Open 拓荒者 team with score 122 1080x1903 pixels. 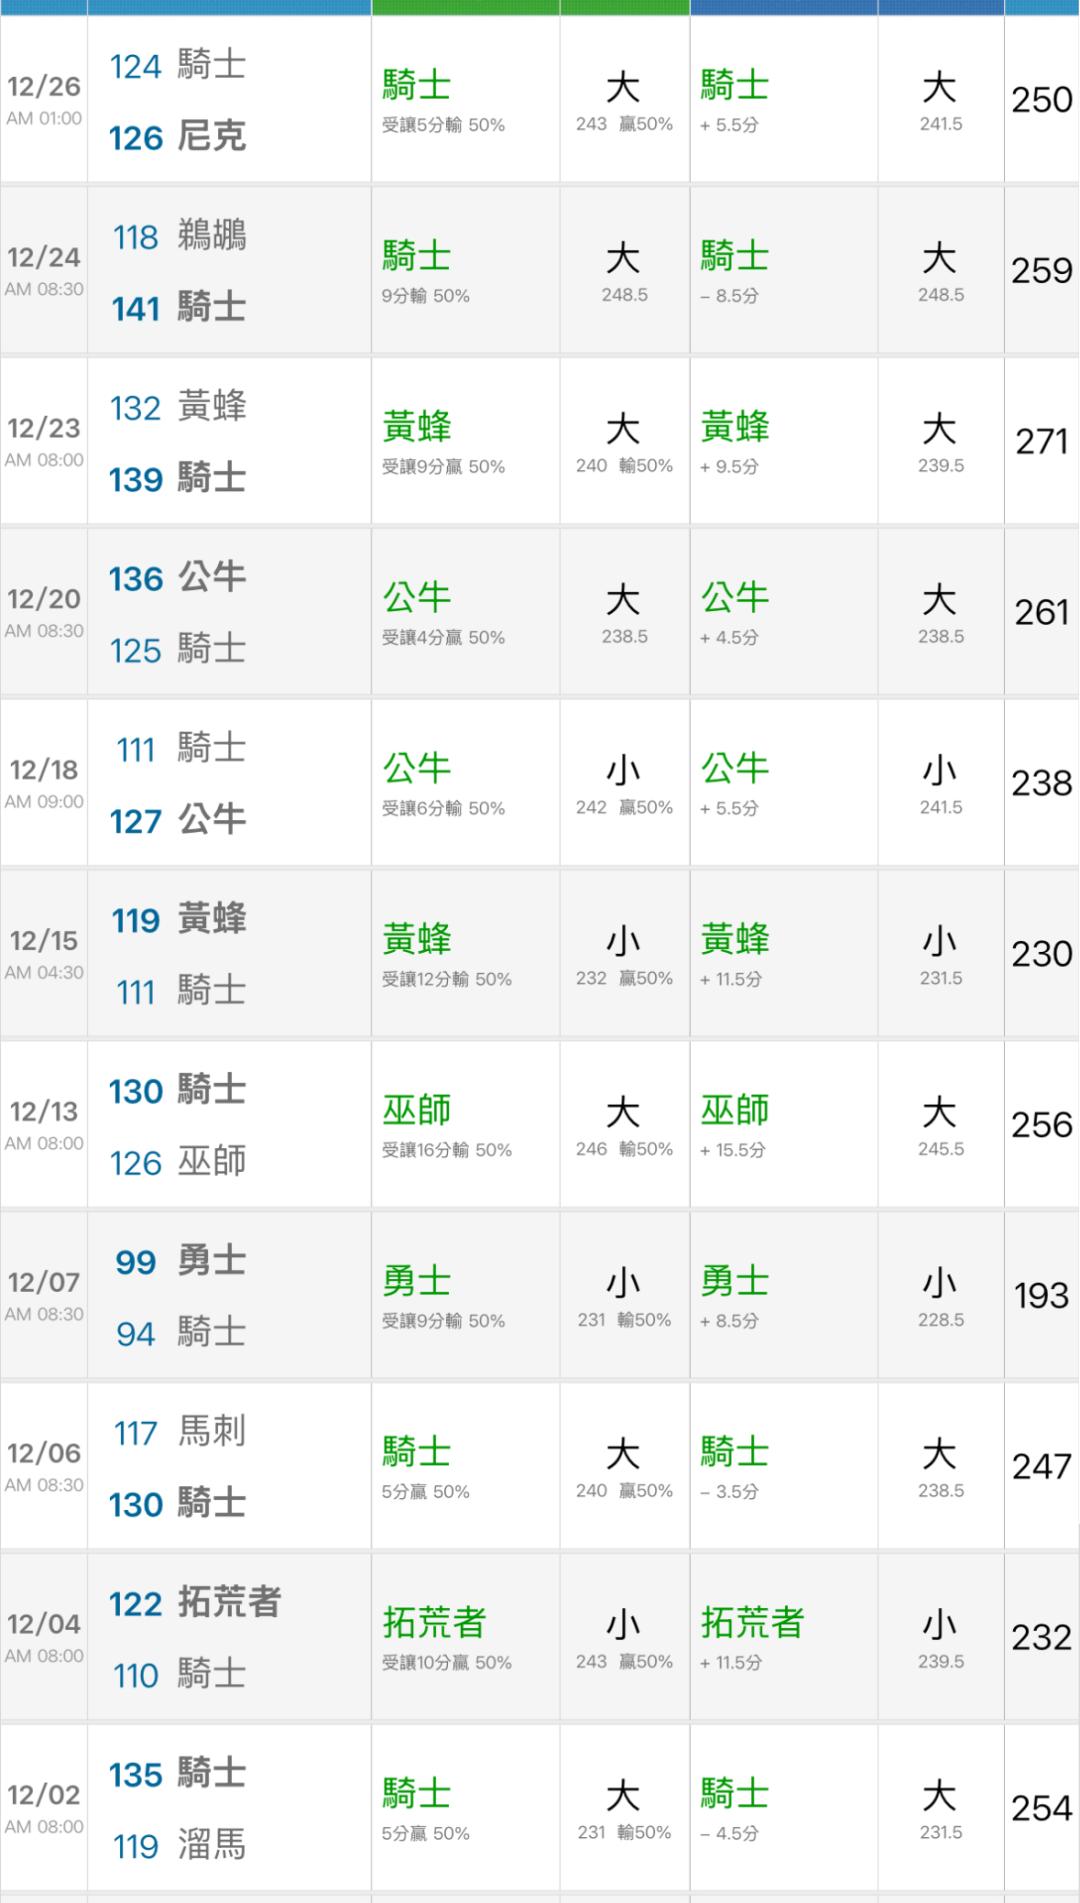click(x=229, y=1603)
